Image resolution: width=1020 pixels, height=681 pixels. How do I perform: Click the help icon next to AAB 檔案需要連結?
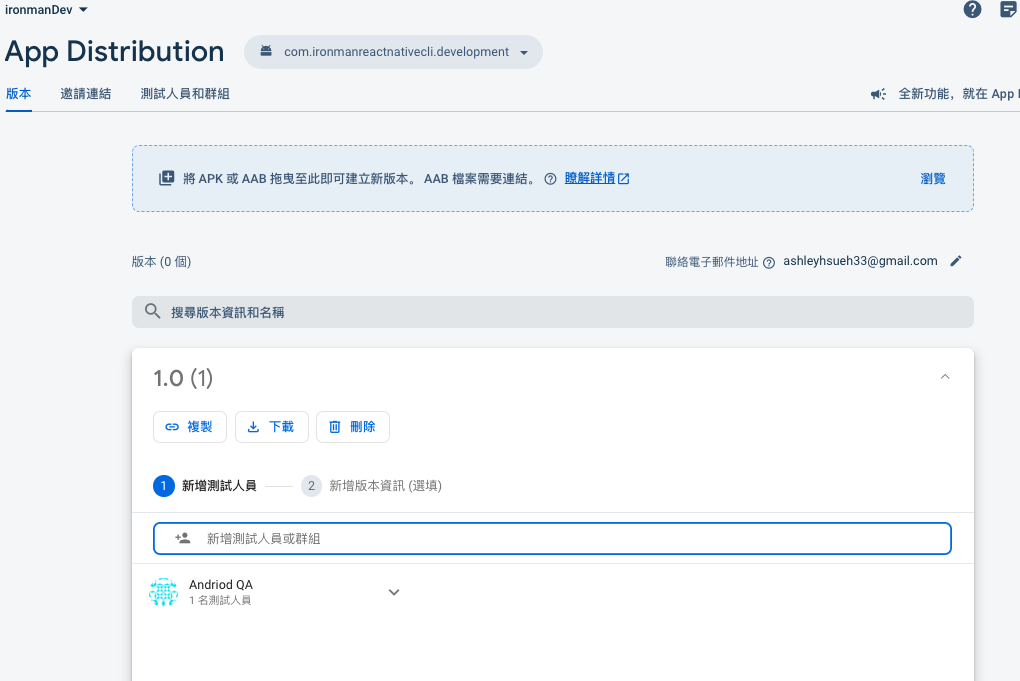(x=550, y=179)
